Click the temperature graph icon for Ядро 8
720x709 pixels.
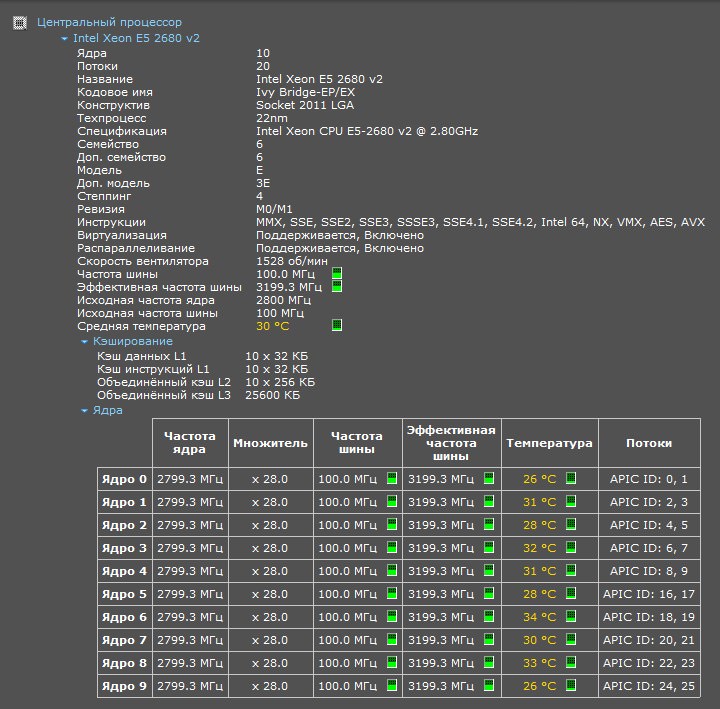coord(571,662)
